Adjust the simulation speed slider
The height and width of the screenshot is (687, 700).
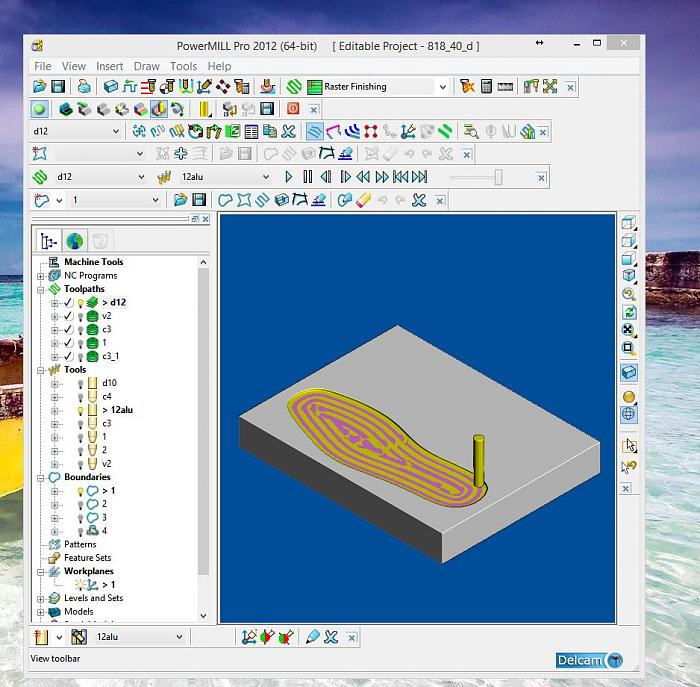pos(498,177)
